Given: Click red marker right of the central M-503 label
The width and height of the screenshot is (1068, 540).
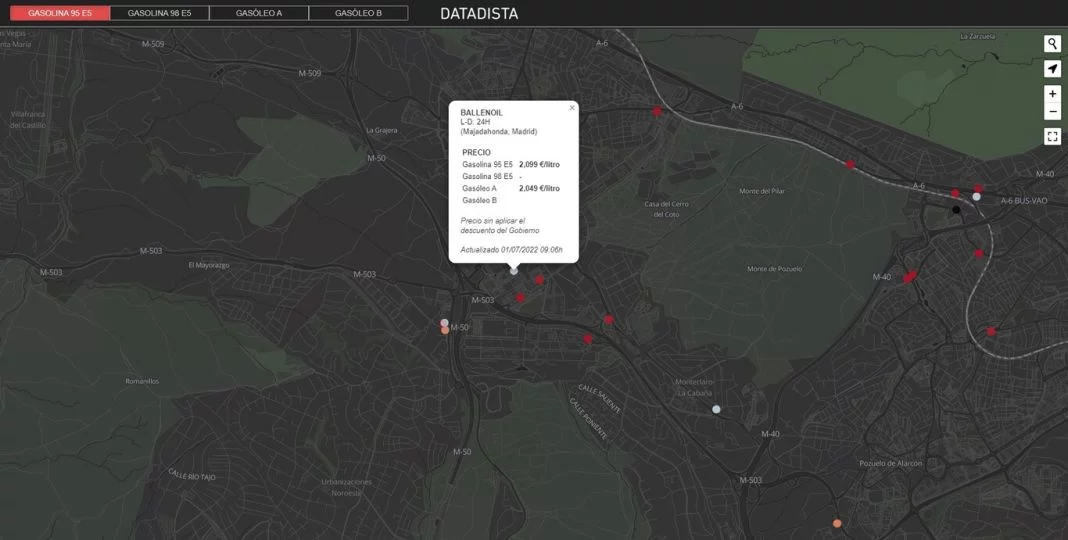Looking at the screenshot, I should pyautogui.click(x=520, y=298).
